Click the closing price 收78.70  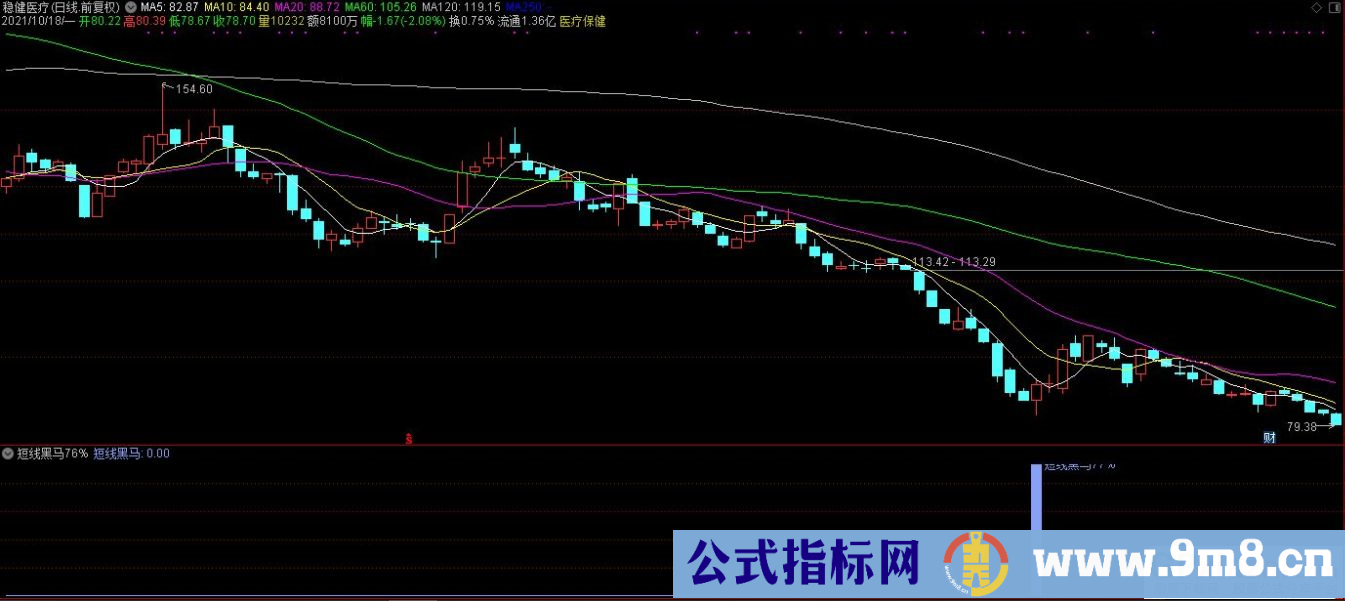point(234,21)
